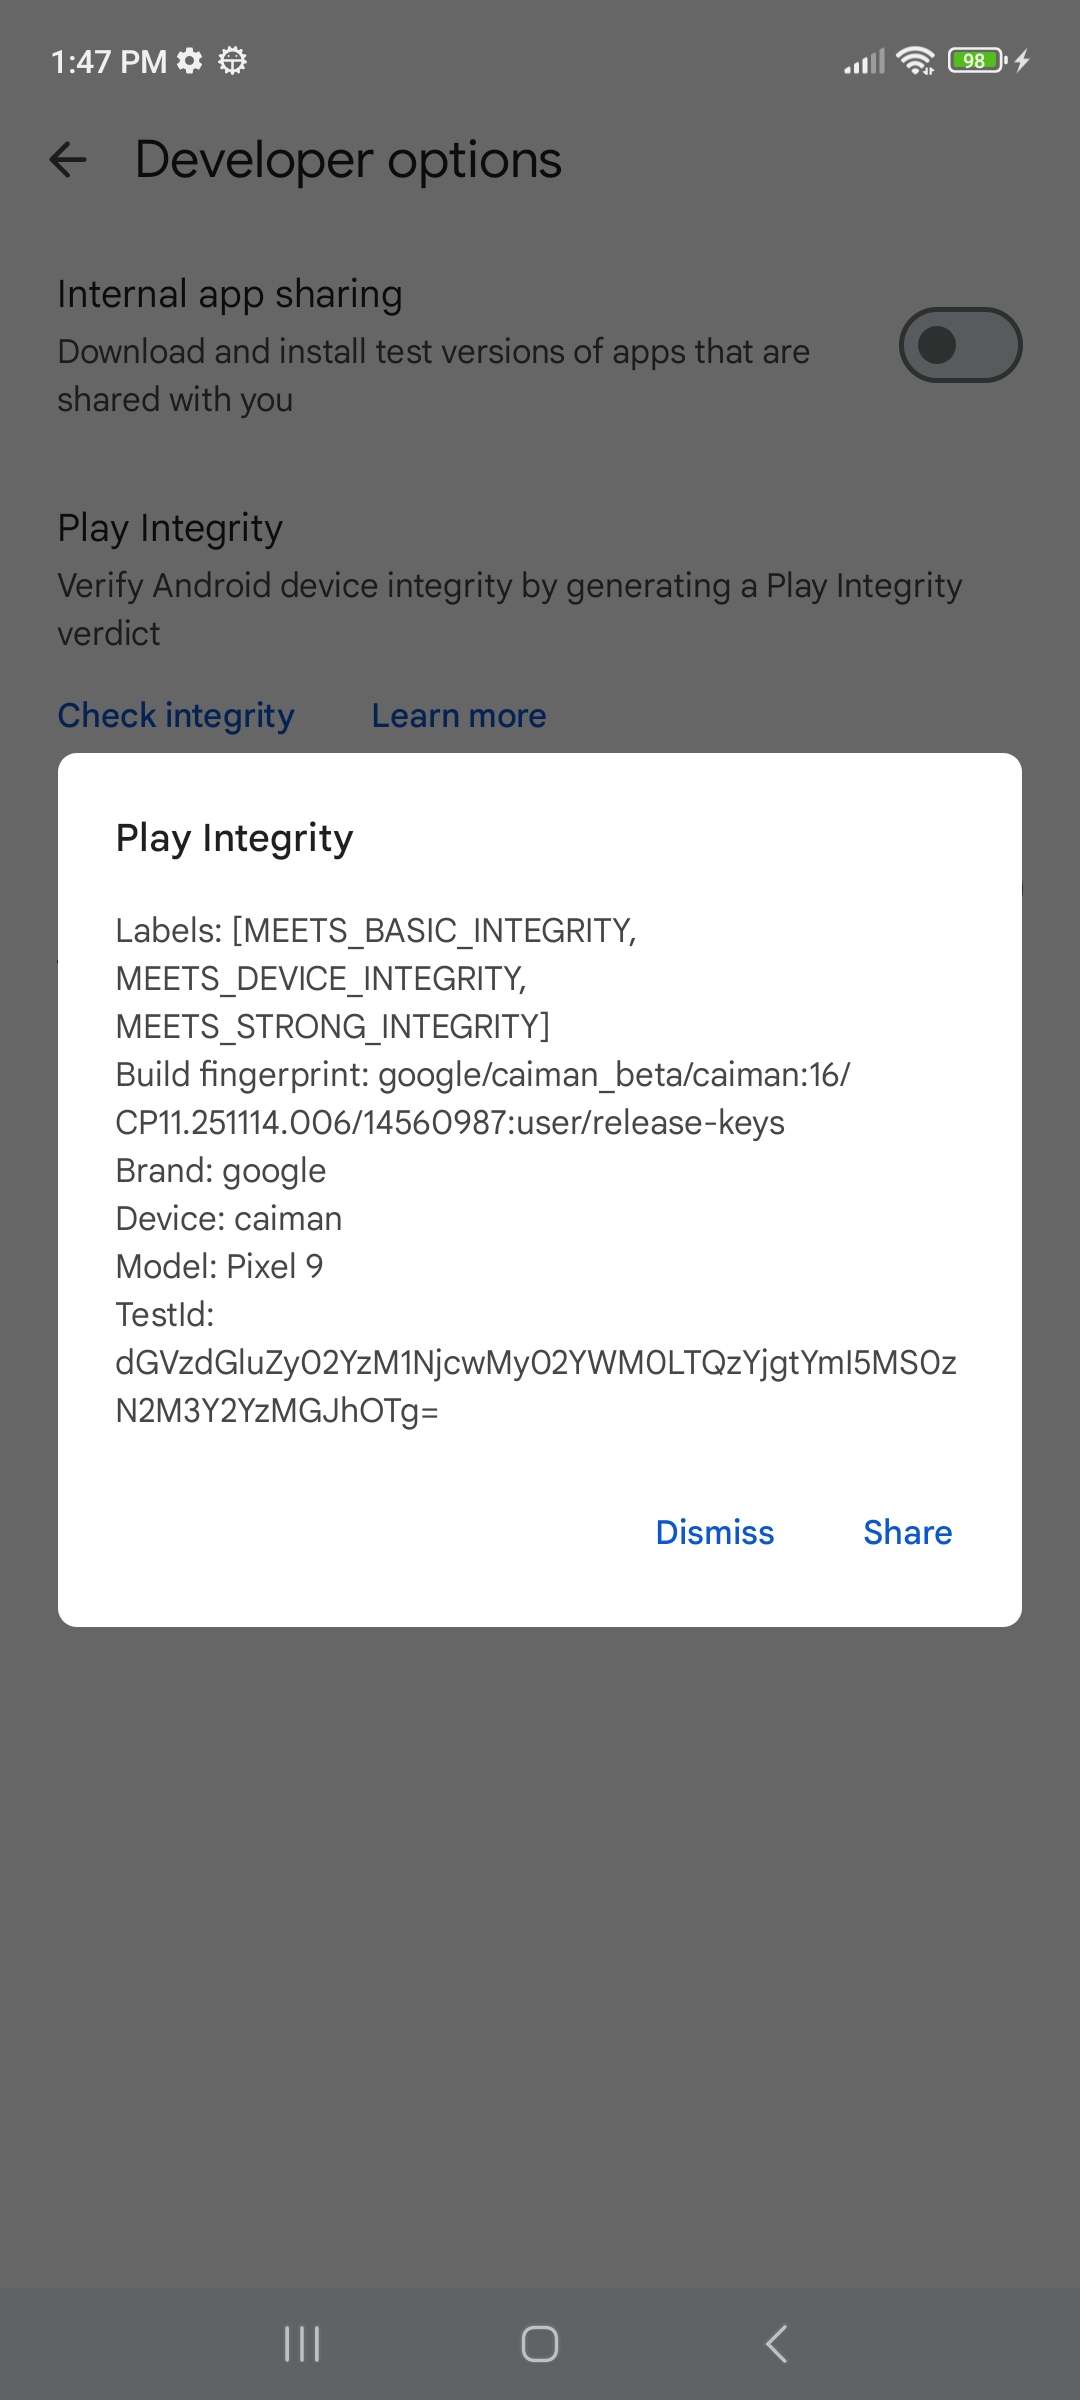
Task: Tap the Play Integrity dialog title
Action: 235,838
